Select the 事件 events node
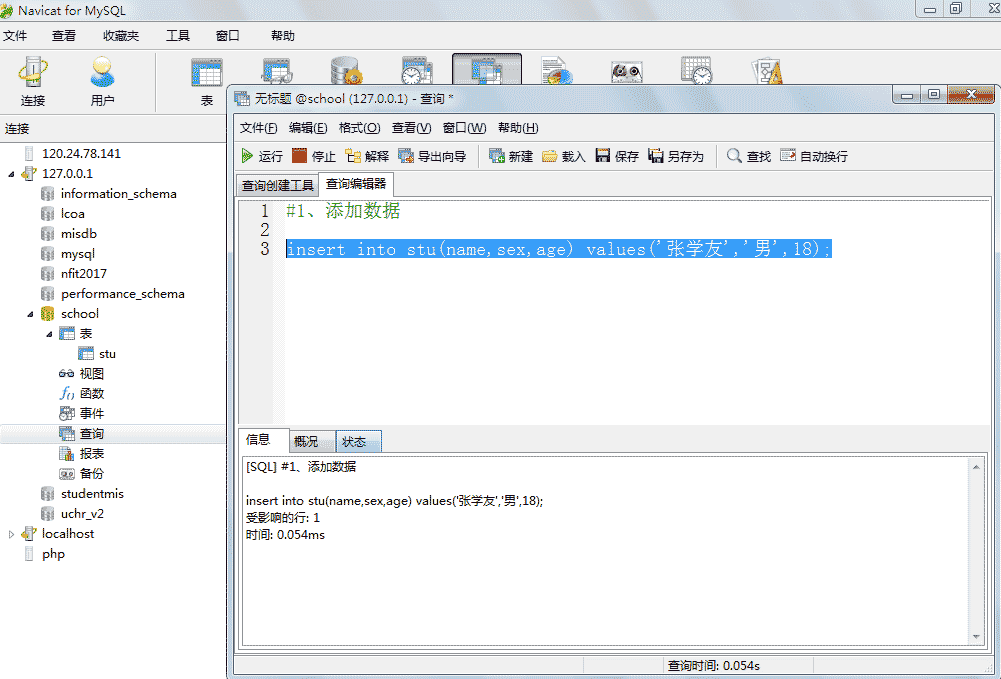Image resolution: width=1001 pixels, height=679 pixels. (91, 414)
